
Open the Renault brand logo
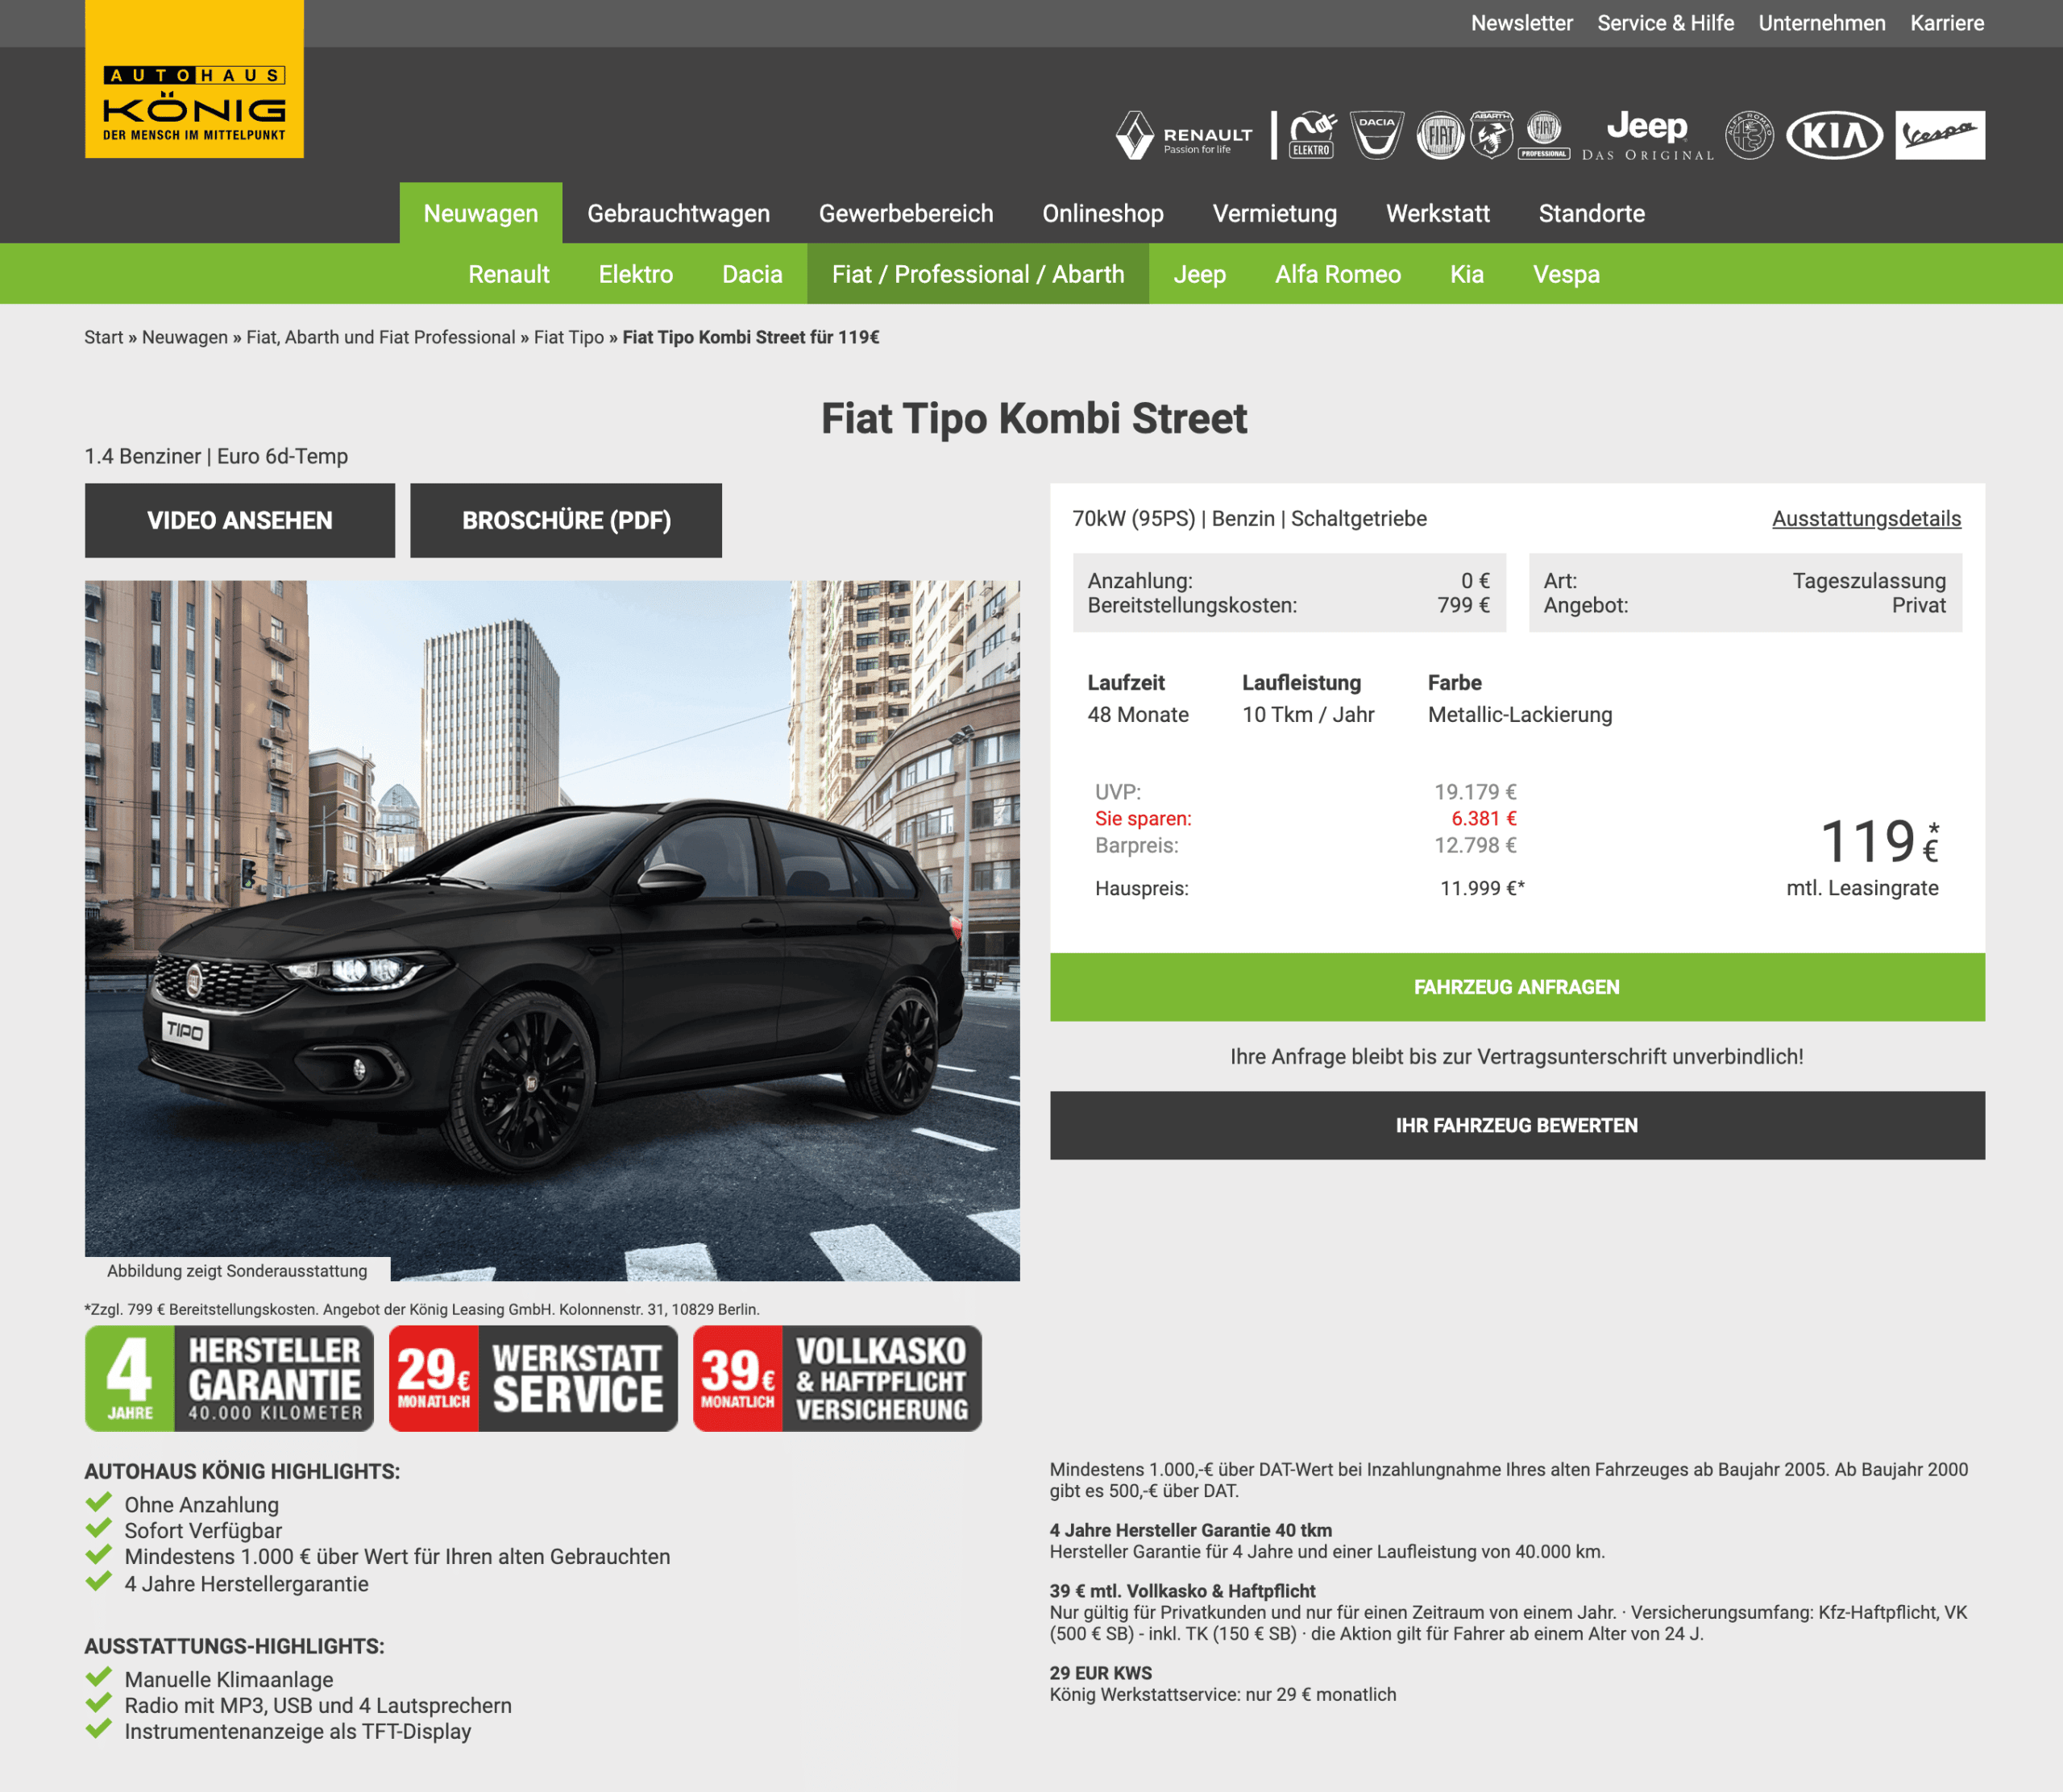click(x=1184, y=135)
